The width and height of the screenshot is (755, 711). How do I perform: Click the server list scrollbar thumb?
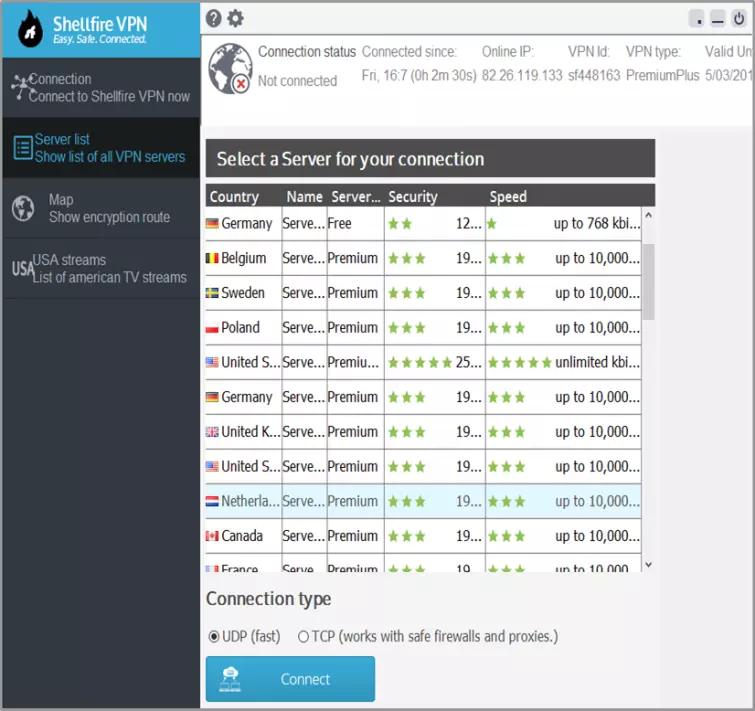point(648,280)
